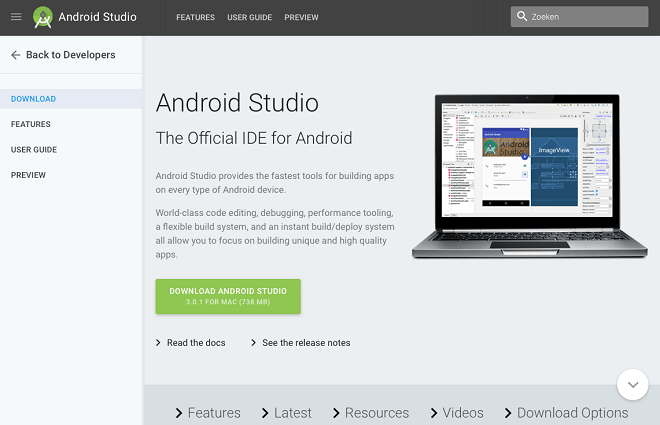Click the chevron before See the release notes
Screen dimensions: 660x425
tap(253, 343)
